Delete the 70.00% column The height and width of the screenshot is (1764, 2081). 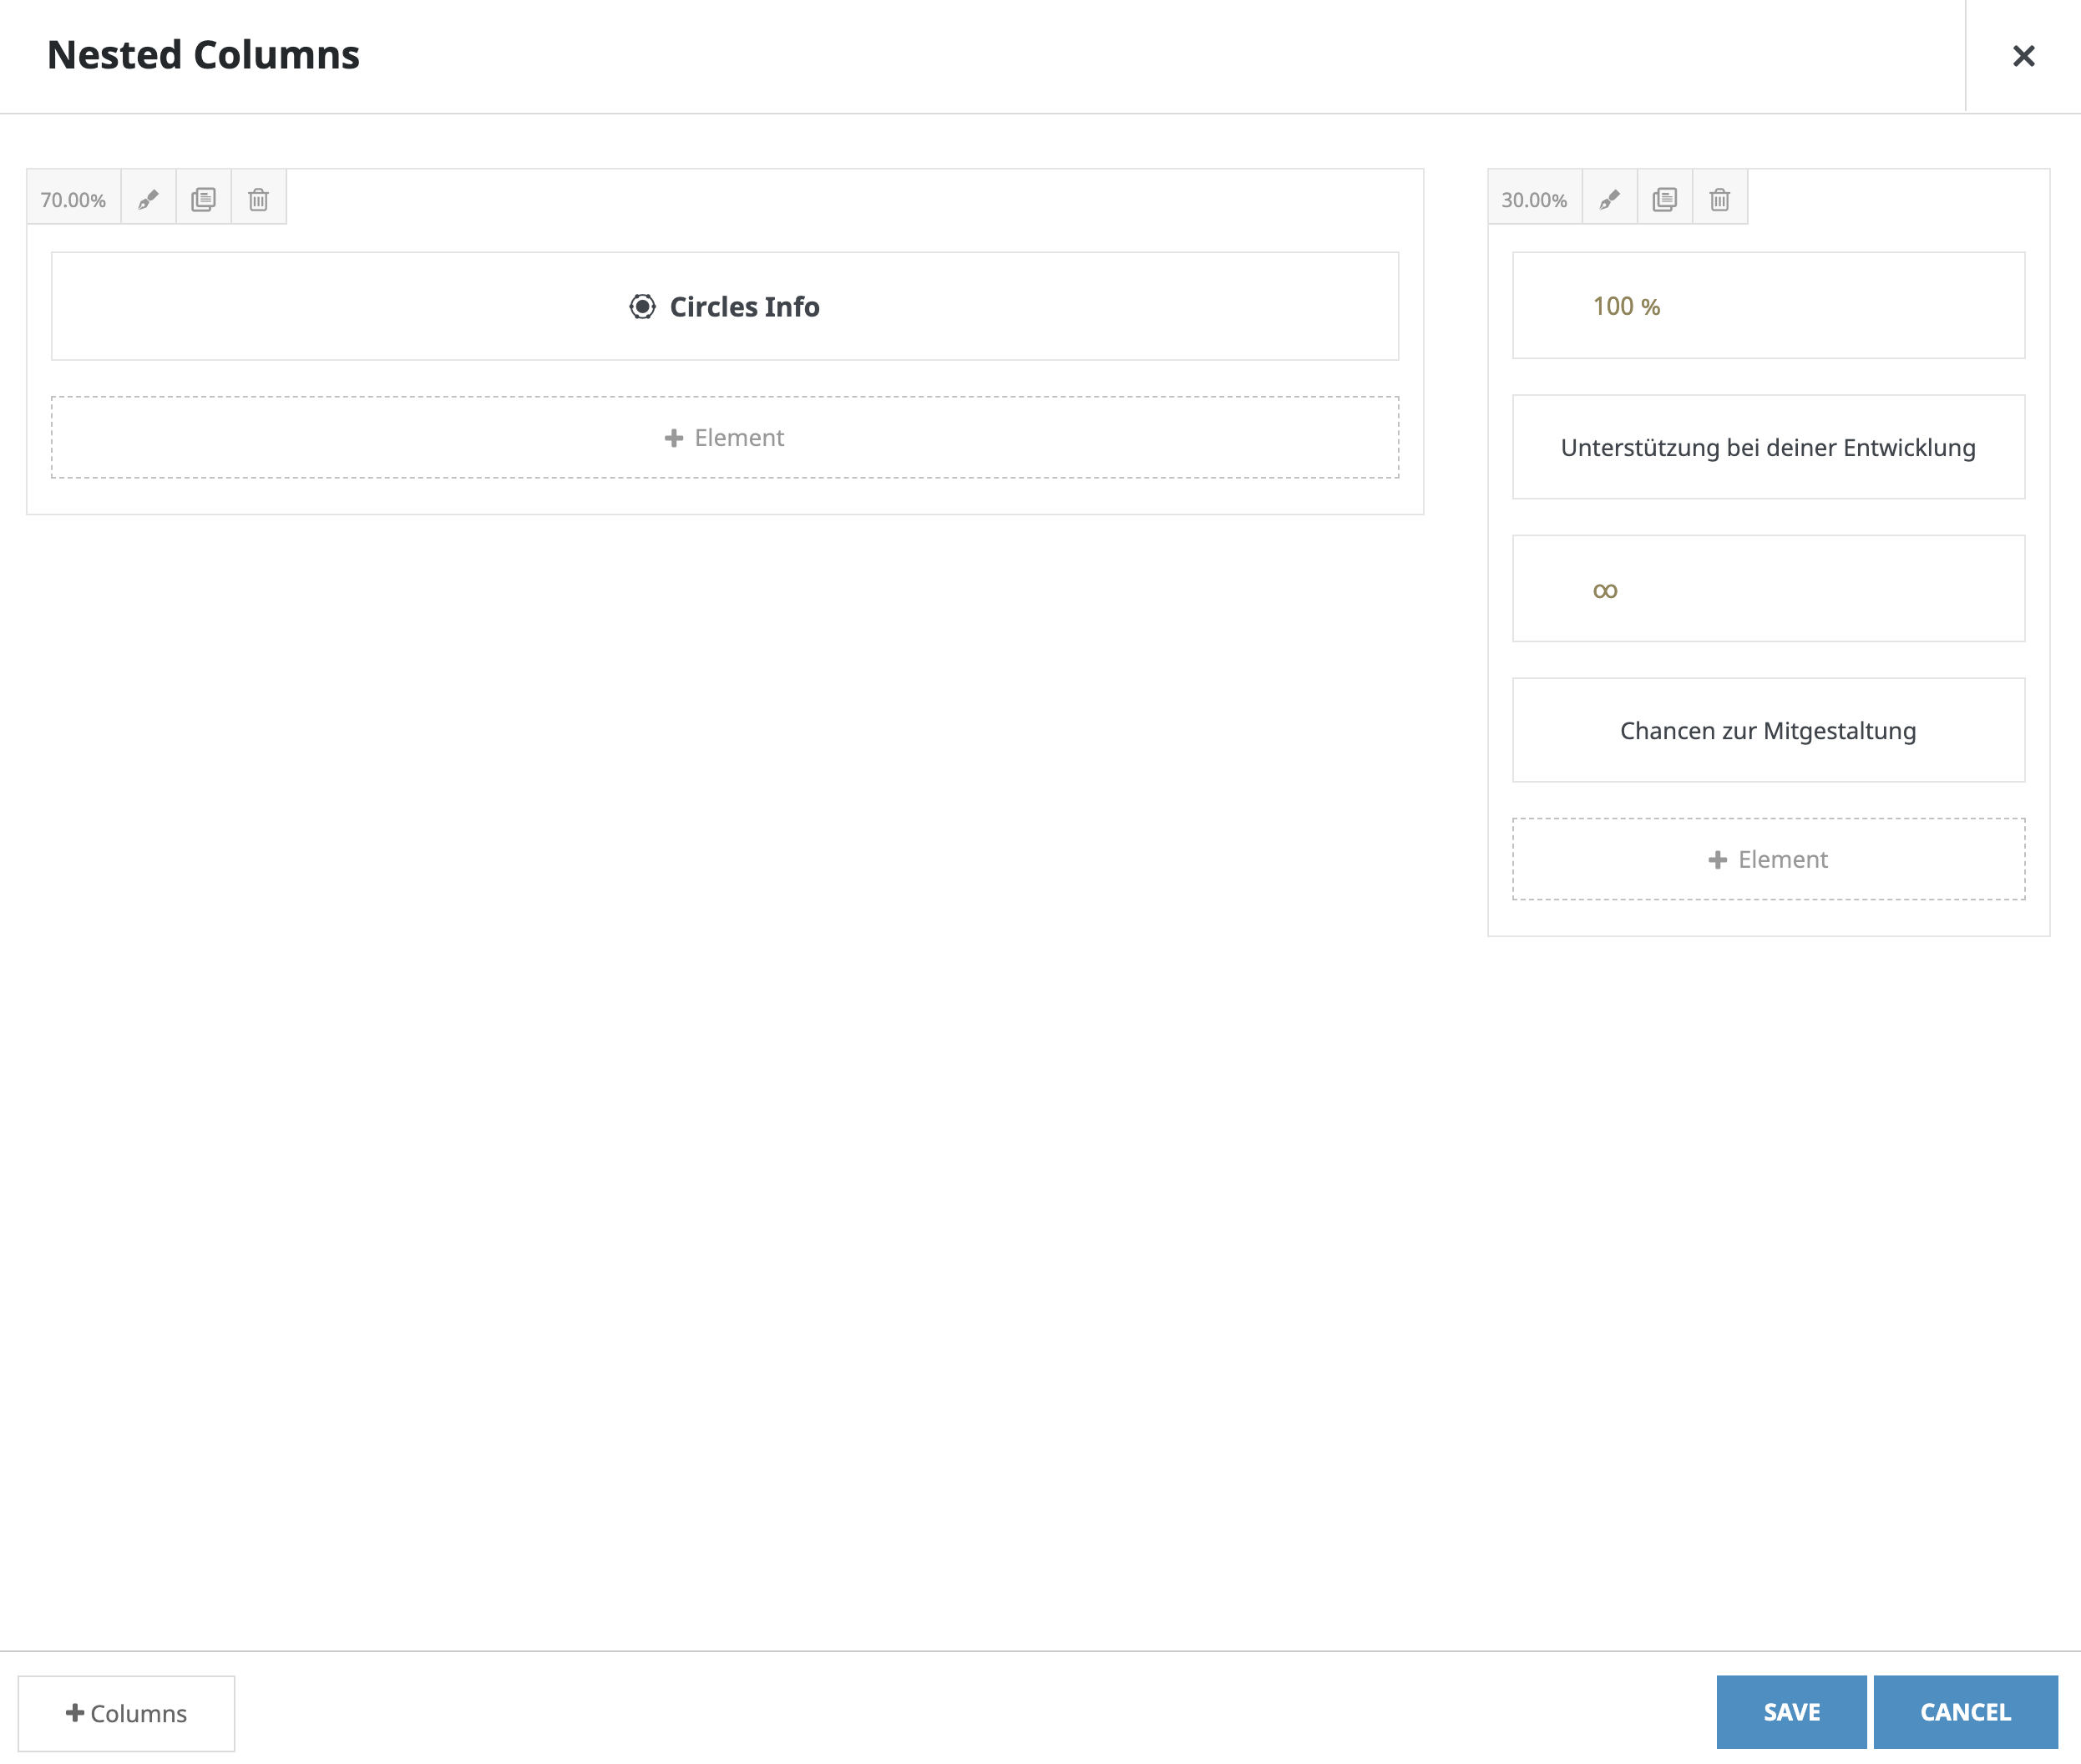[258, 199]
